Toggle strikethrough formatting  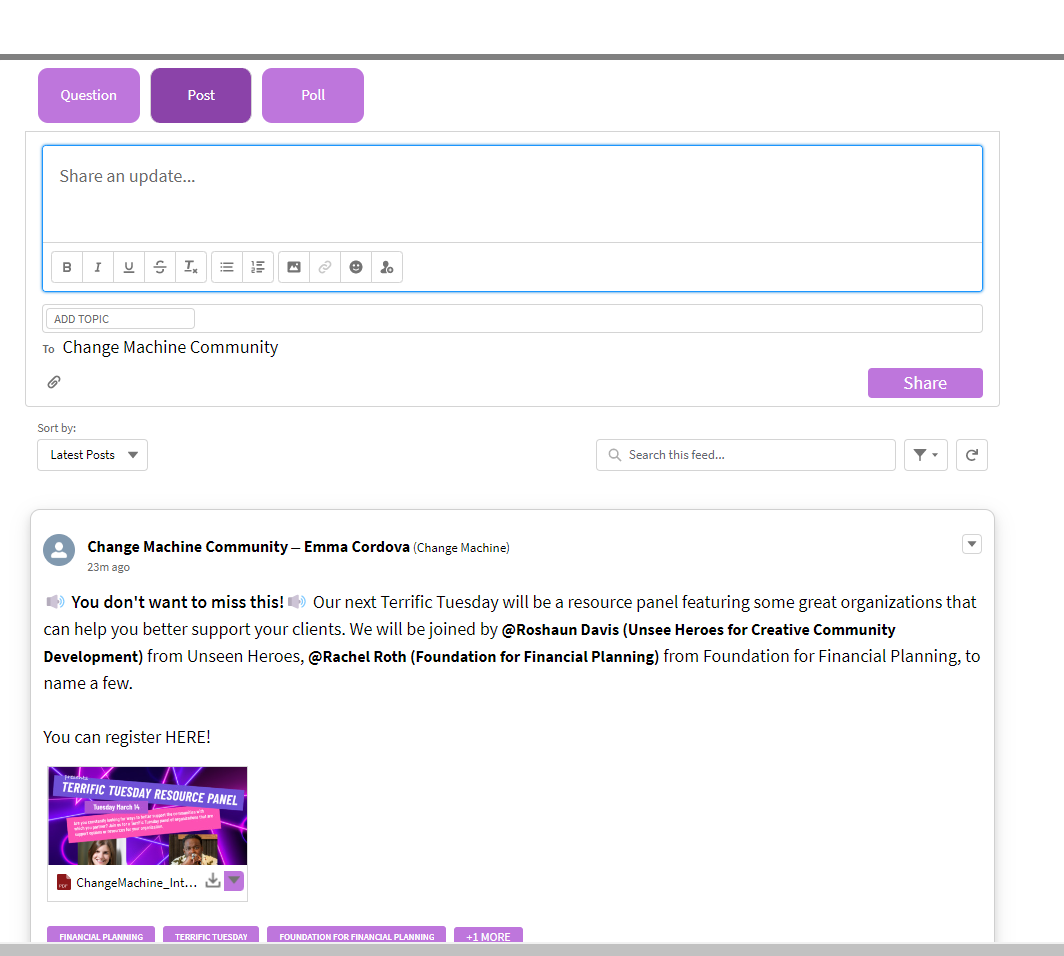coord(160,267)
